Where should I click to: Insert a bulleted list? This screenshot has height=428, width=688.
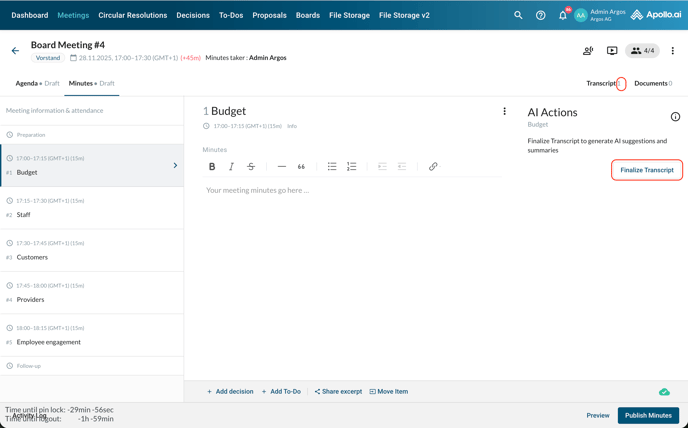point(332,167)
